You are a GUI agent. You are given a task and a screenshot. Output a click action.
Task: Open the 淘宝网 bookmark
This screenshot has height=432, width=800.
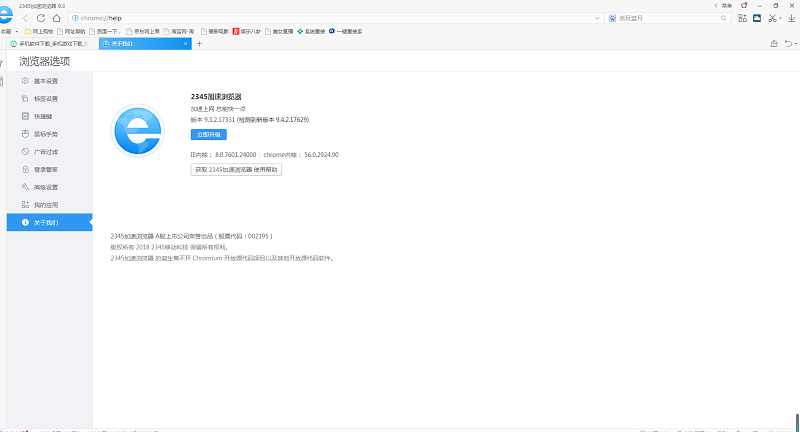[x=179, y=32]
